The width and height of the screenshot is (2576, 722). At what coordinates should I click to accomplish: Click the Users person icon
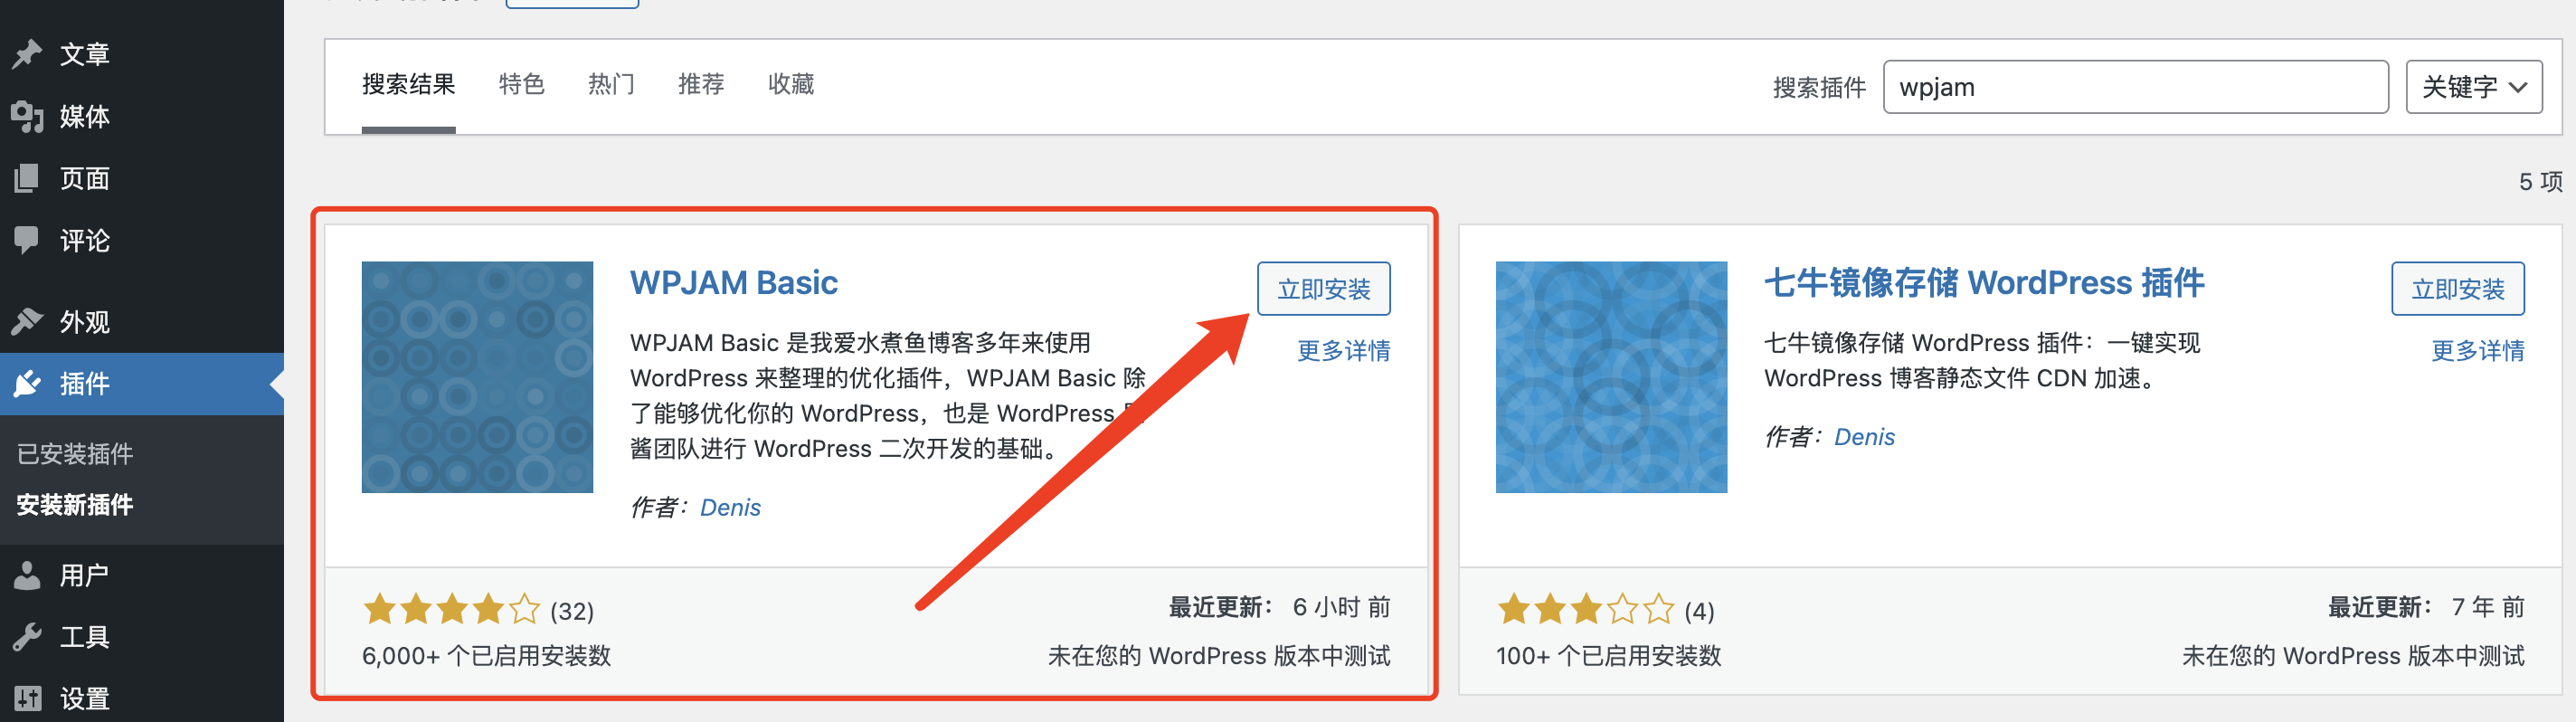(27, 575)
